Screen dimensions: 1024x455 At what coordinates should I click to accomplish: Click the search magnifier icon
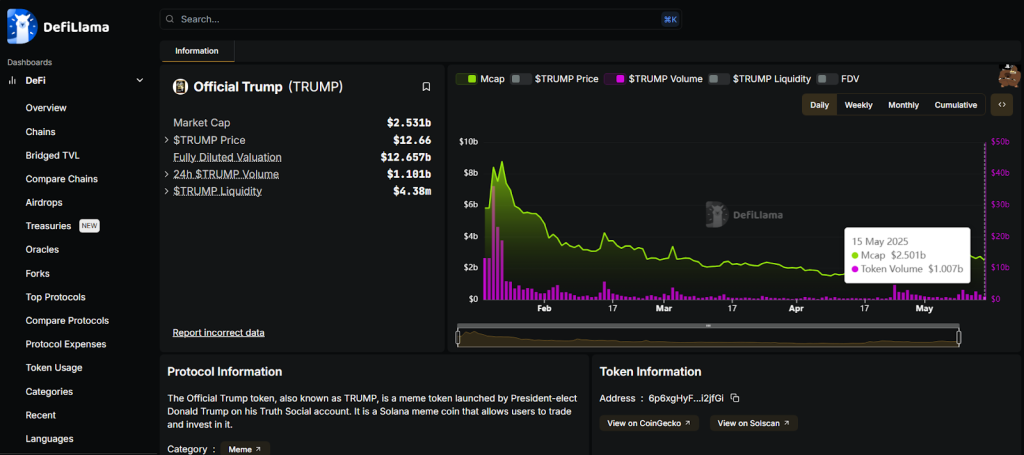pos(170,20)
